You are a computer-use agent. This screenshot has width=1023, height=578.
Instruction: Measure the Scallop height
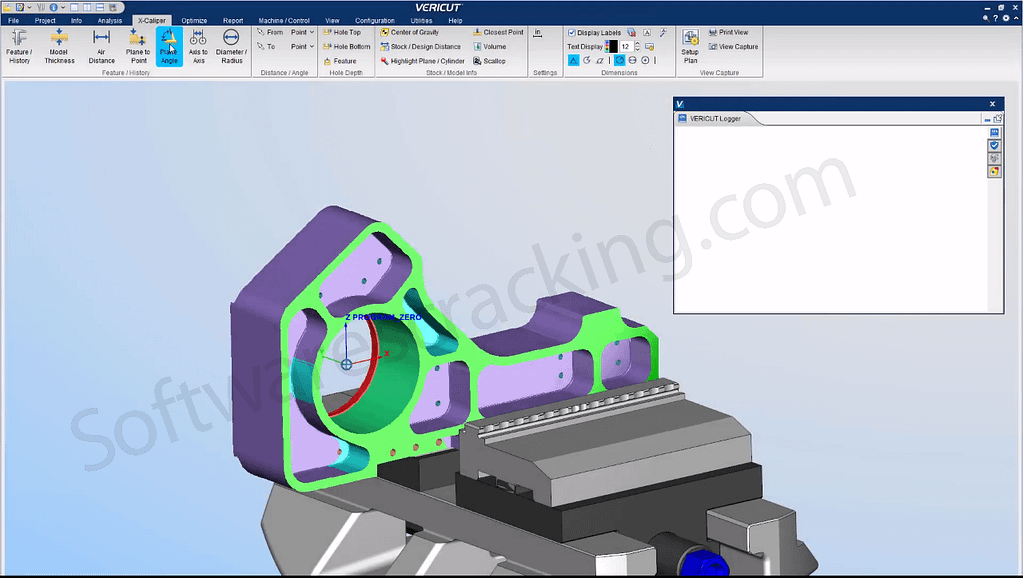click(x=489, y=61)
